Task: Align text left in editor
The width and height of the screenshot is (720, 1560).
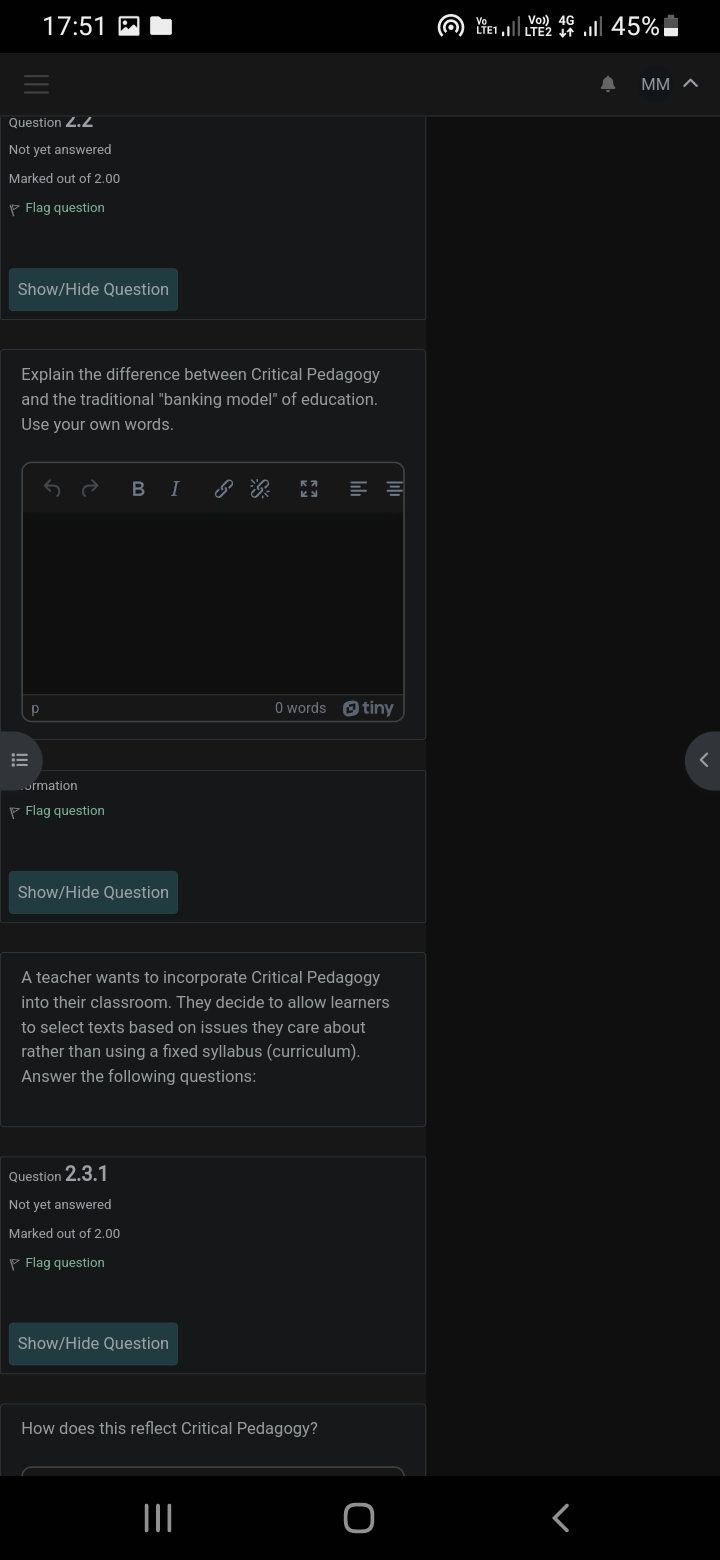Action: pos(358,488)
